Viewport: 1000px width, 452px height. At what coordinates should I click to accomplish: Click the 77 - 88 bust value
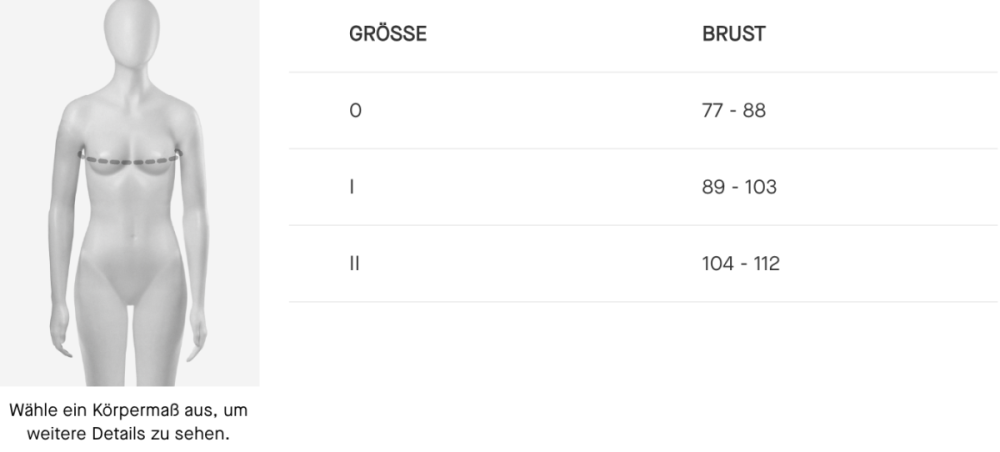(x=735, y=111)
